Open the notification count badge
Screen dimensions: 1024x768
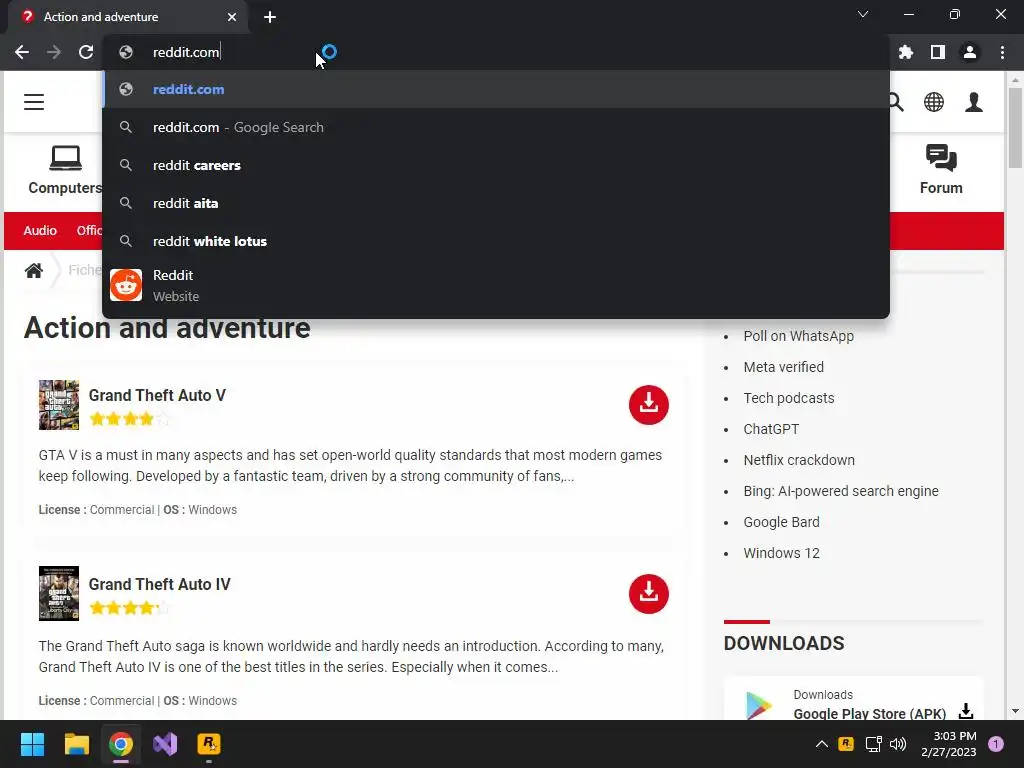[996, 744]
